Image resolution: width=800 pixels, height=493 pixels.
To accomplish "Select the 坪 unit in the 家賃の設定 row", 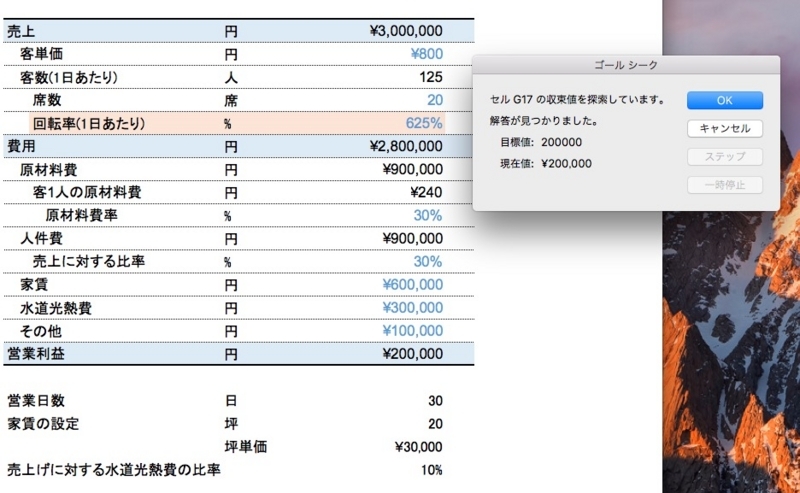I will [x=231, y=424].
